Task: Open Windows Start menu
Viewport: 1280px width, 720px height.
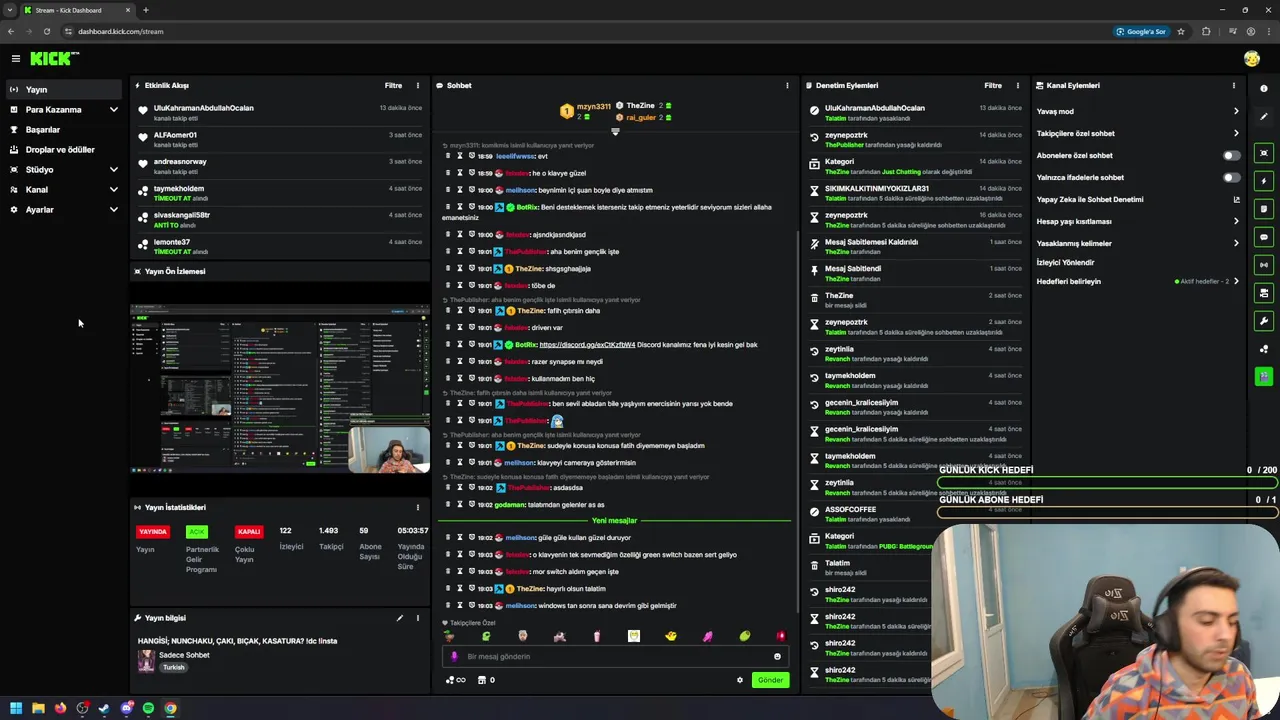Action: pyautogui.click(x=16, y=708)
